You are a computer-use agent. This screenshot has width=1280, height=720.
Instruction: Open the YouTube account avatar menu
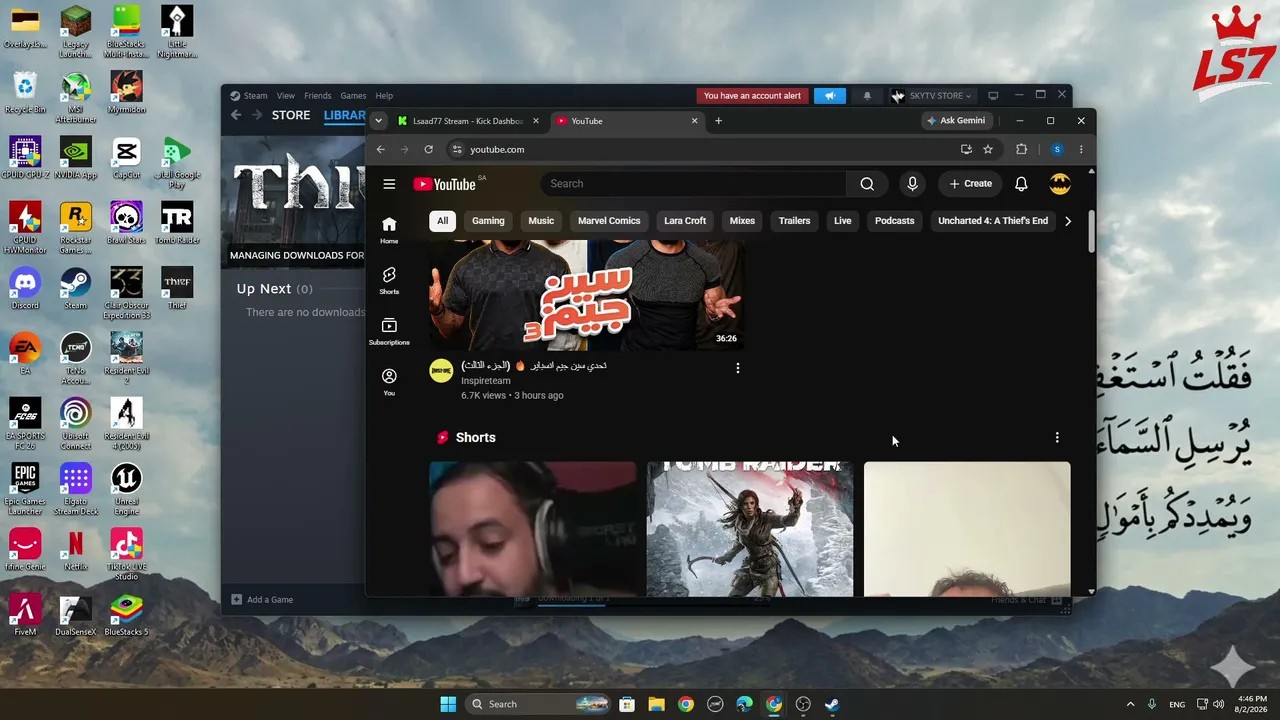[1060, 184]
